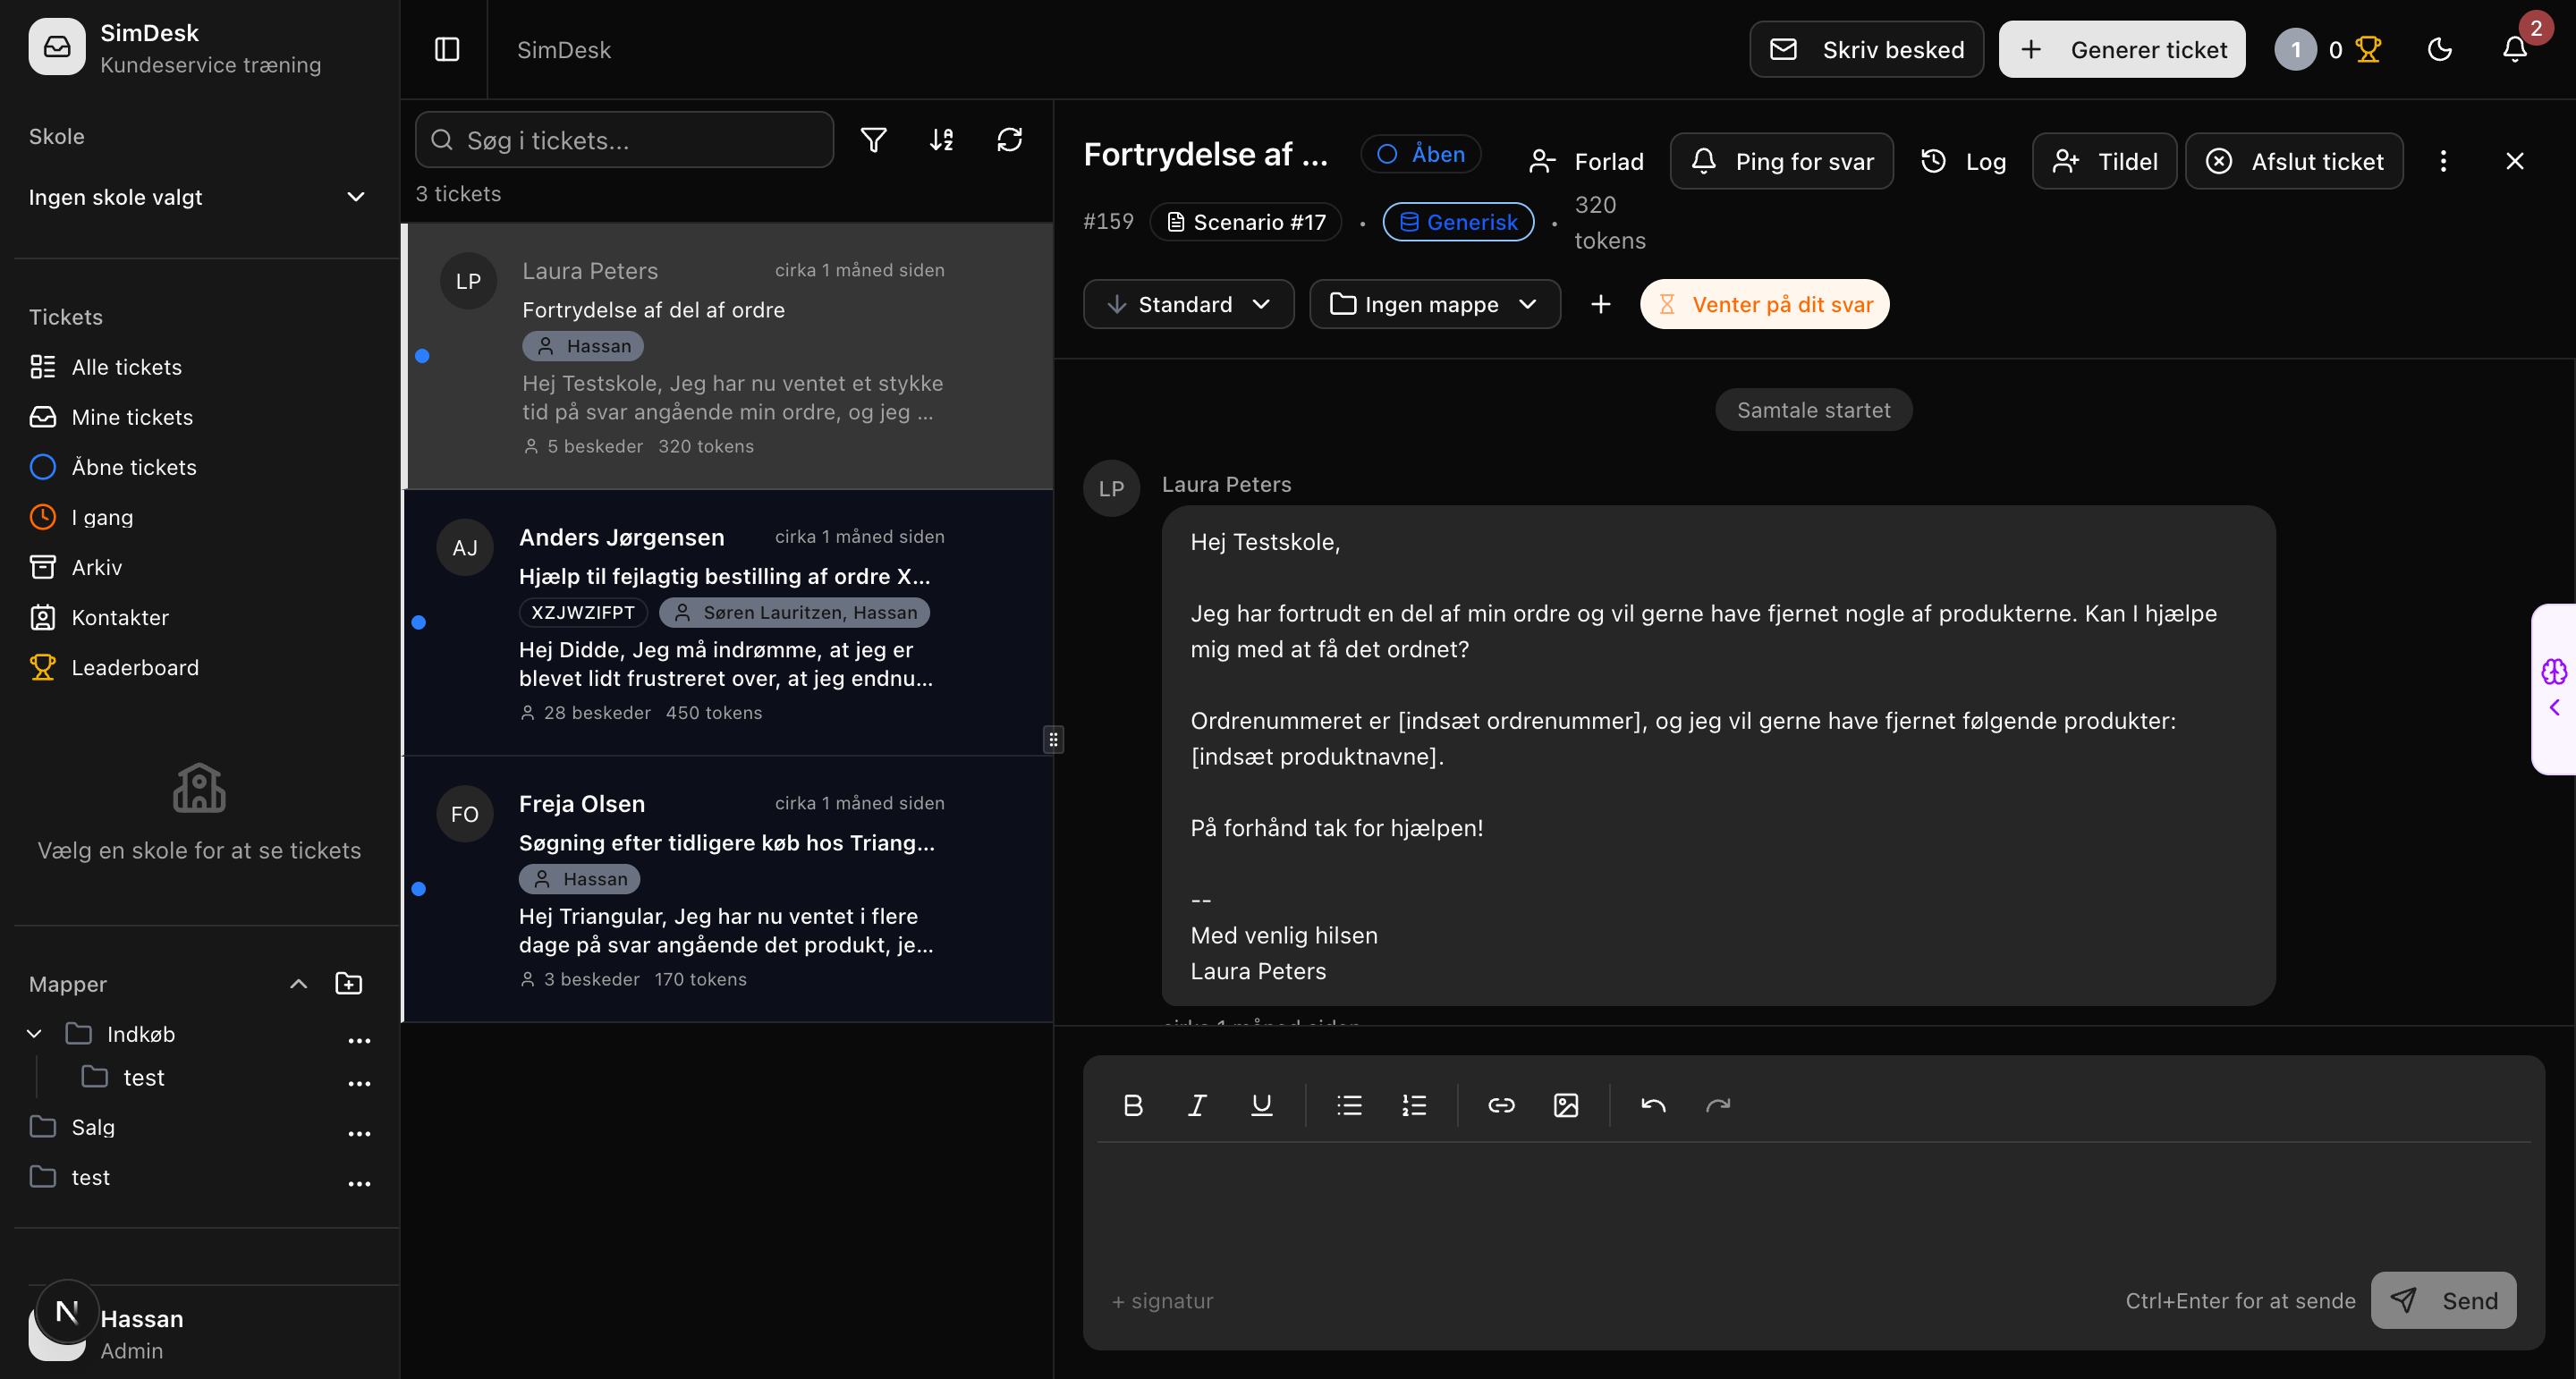The image size is (2576, 1379).
Task: Click Ping for svar button
Action: coord(1781,161)
